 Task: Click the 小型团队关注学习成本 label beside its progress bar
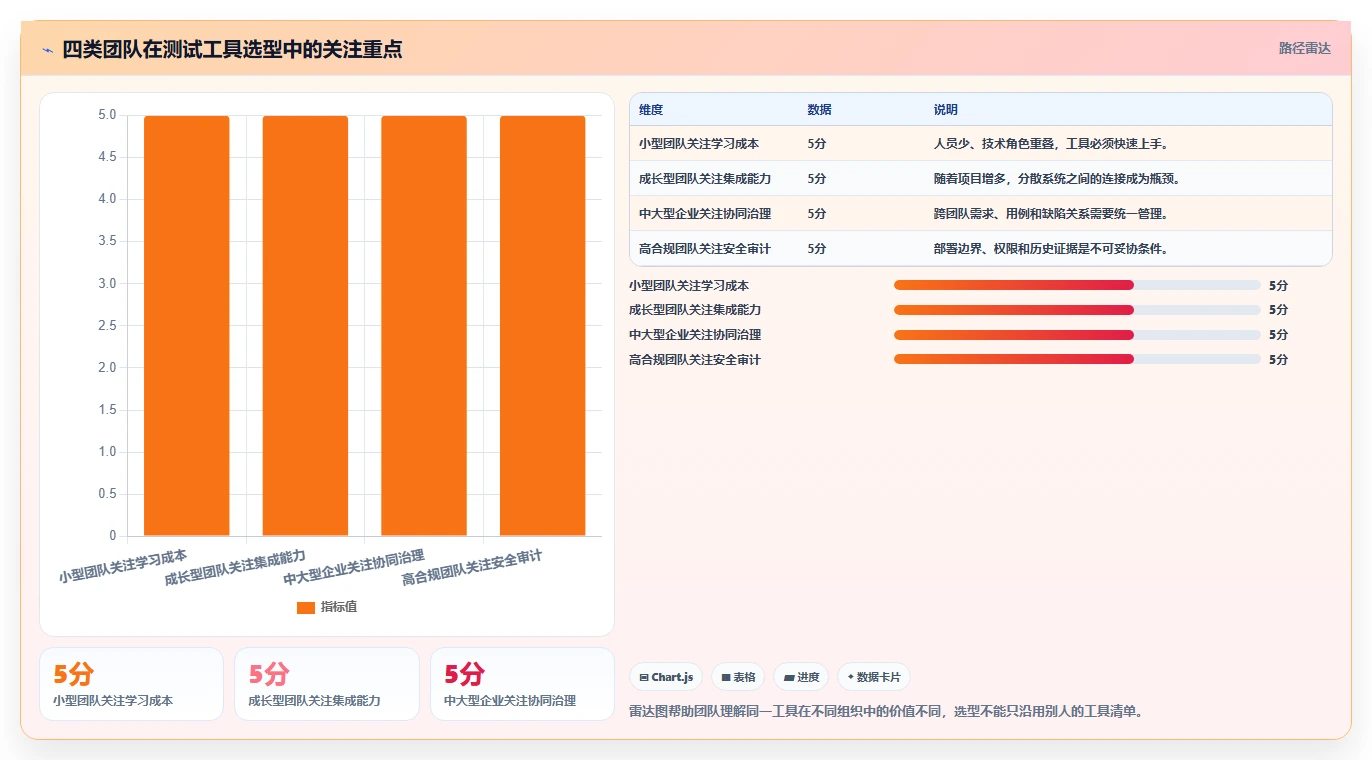(689, 286)
